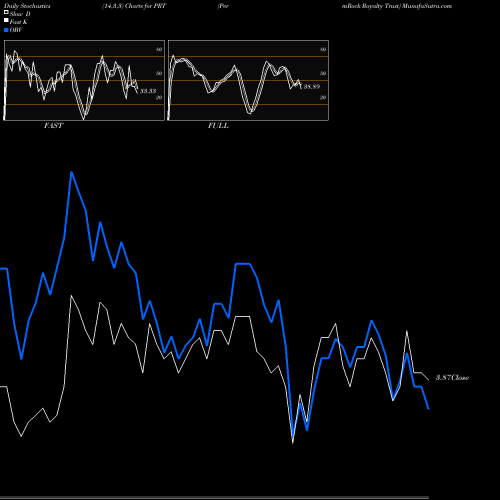
Task: Click the '3.87 Close' price label
Action: coord(452,378)
